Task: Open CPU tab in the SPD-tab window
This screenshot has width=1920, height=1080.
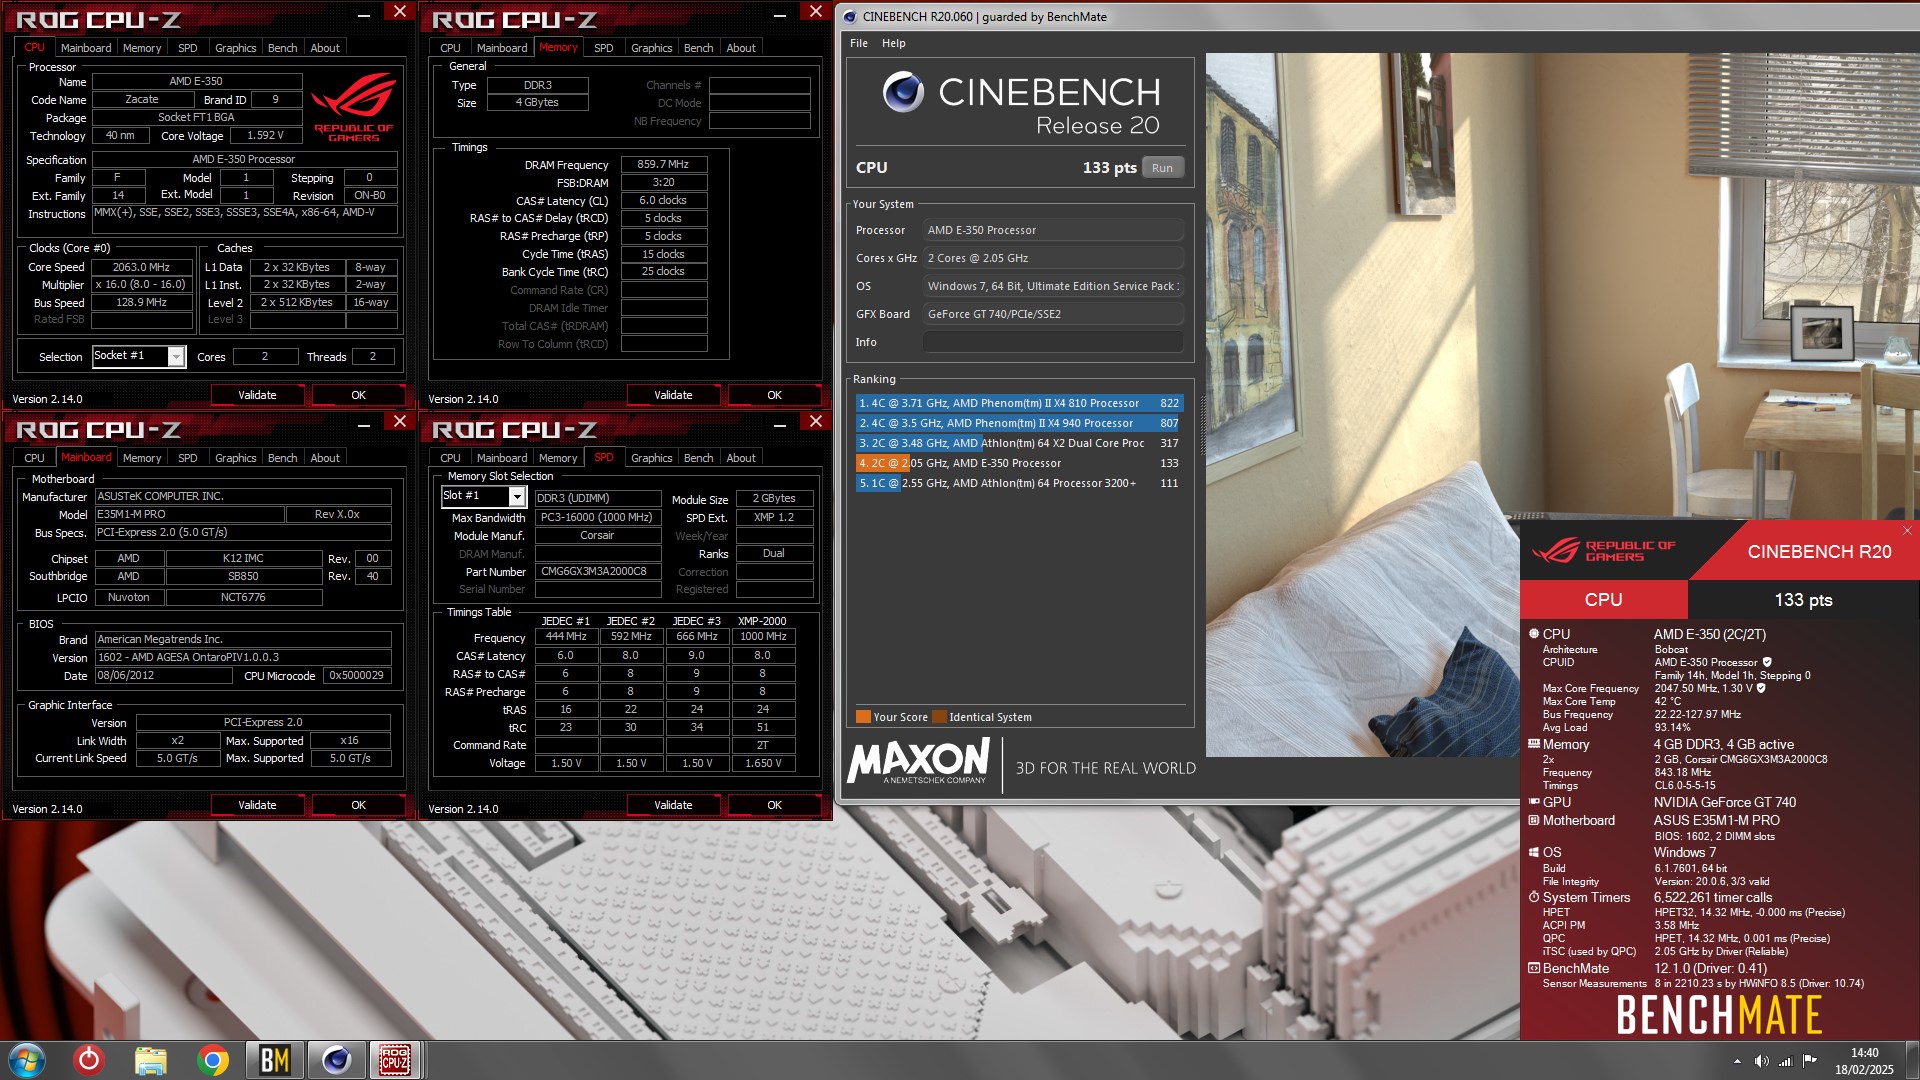Action: (x=450, y=458)
